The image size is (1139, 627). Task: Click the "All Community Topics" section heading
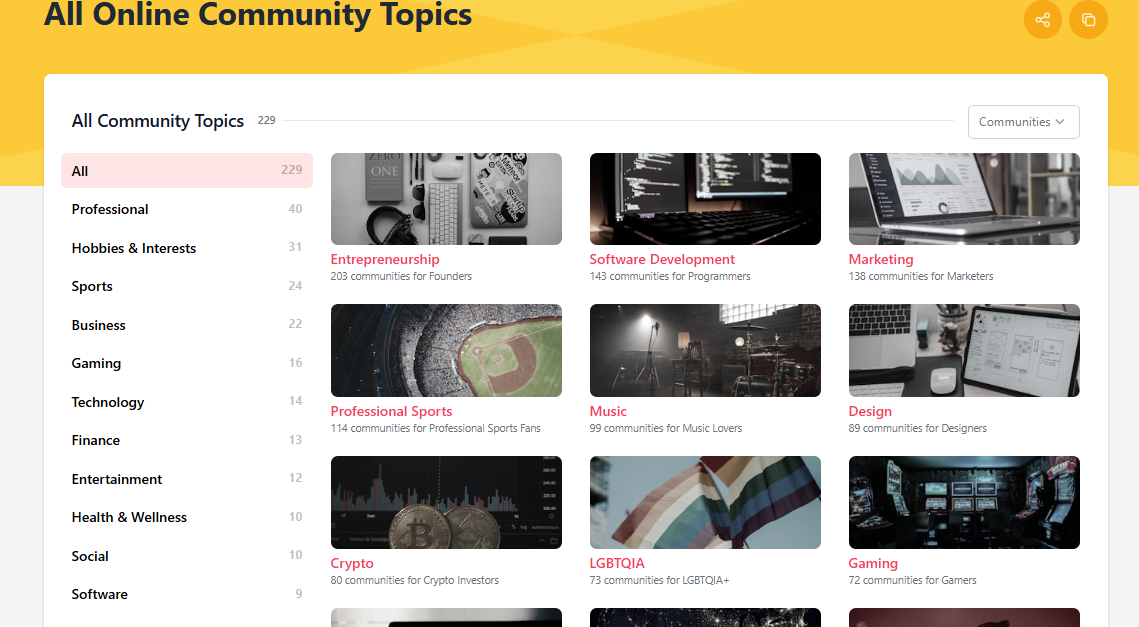click(x=158, y=121)
